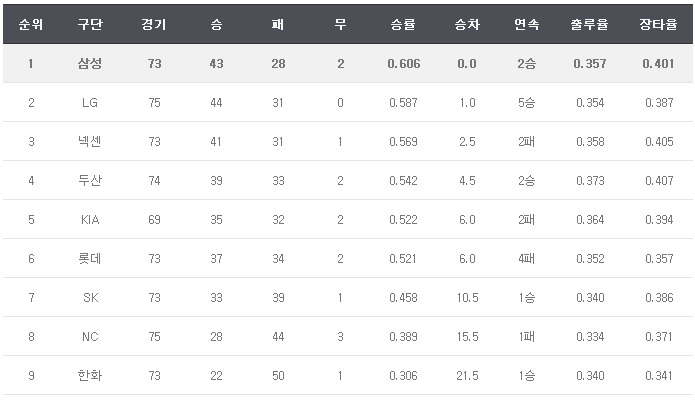The width and height of the screenshot is (695, 400).
Task: Click the 한화 team name
Action: [90, 375]
